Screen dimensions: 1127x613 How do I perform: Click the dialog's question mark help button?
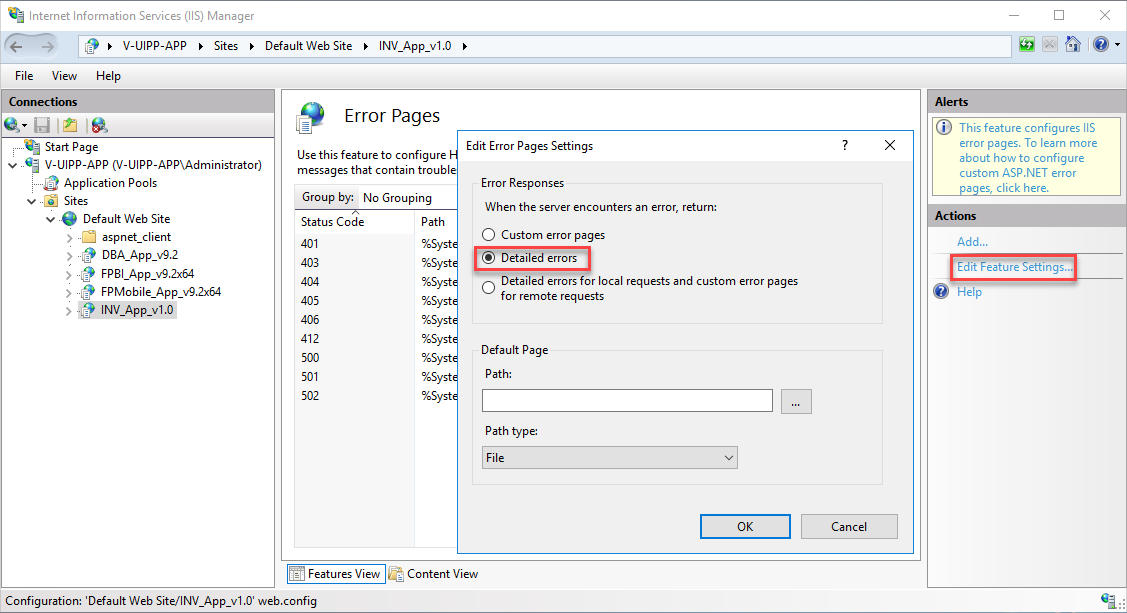coord(845,145)
